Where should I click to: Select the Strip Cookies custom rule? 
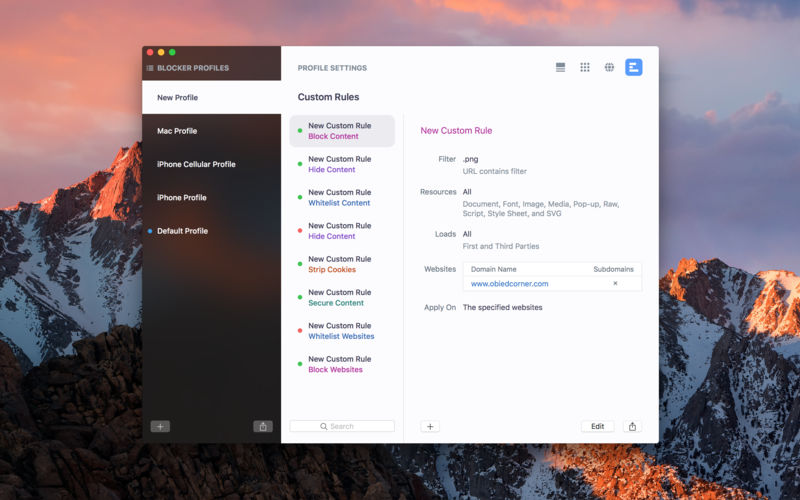[342, 264]
